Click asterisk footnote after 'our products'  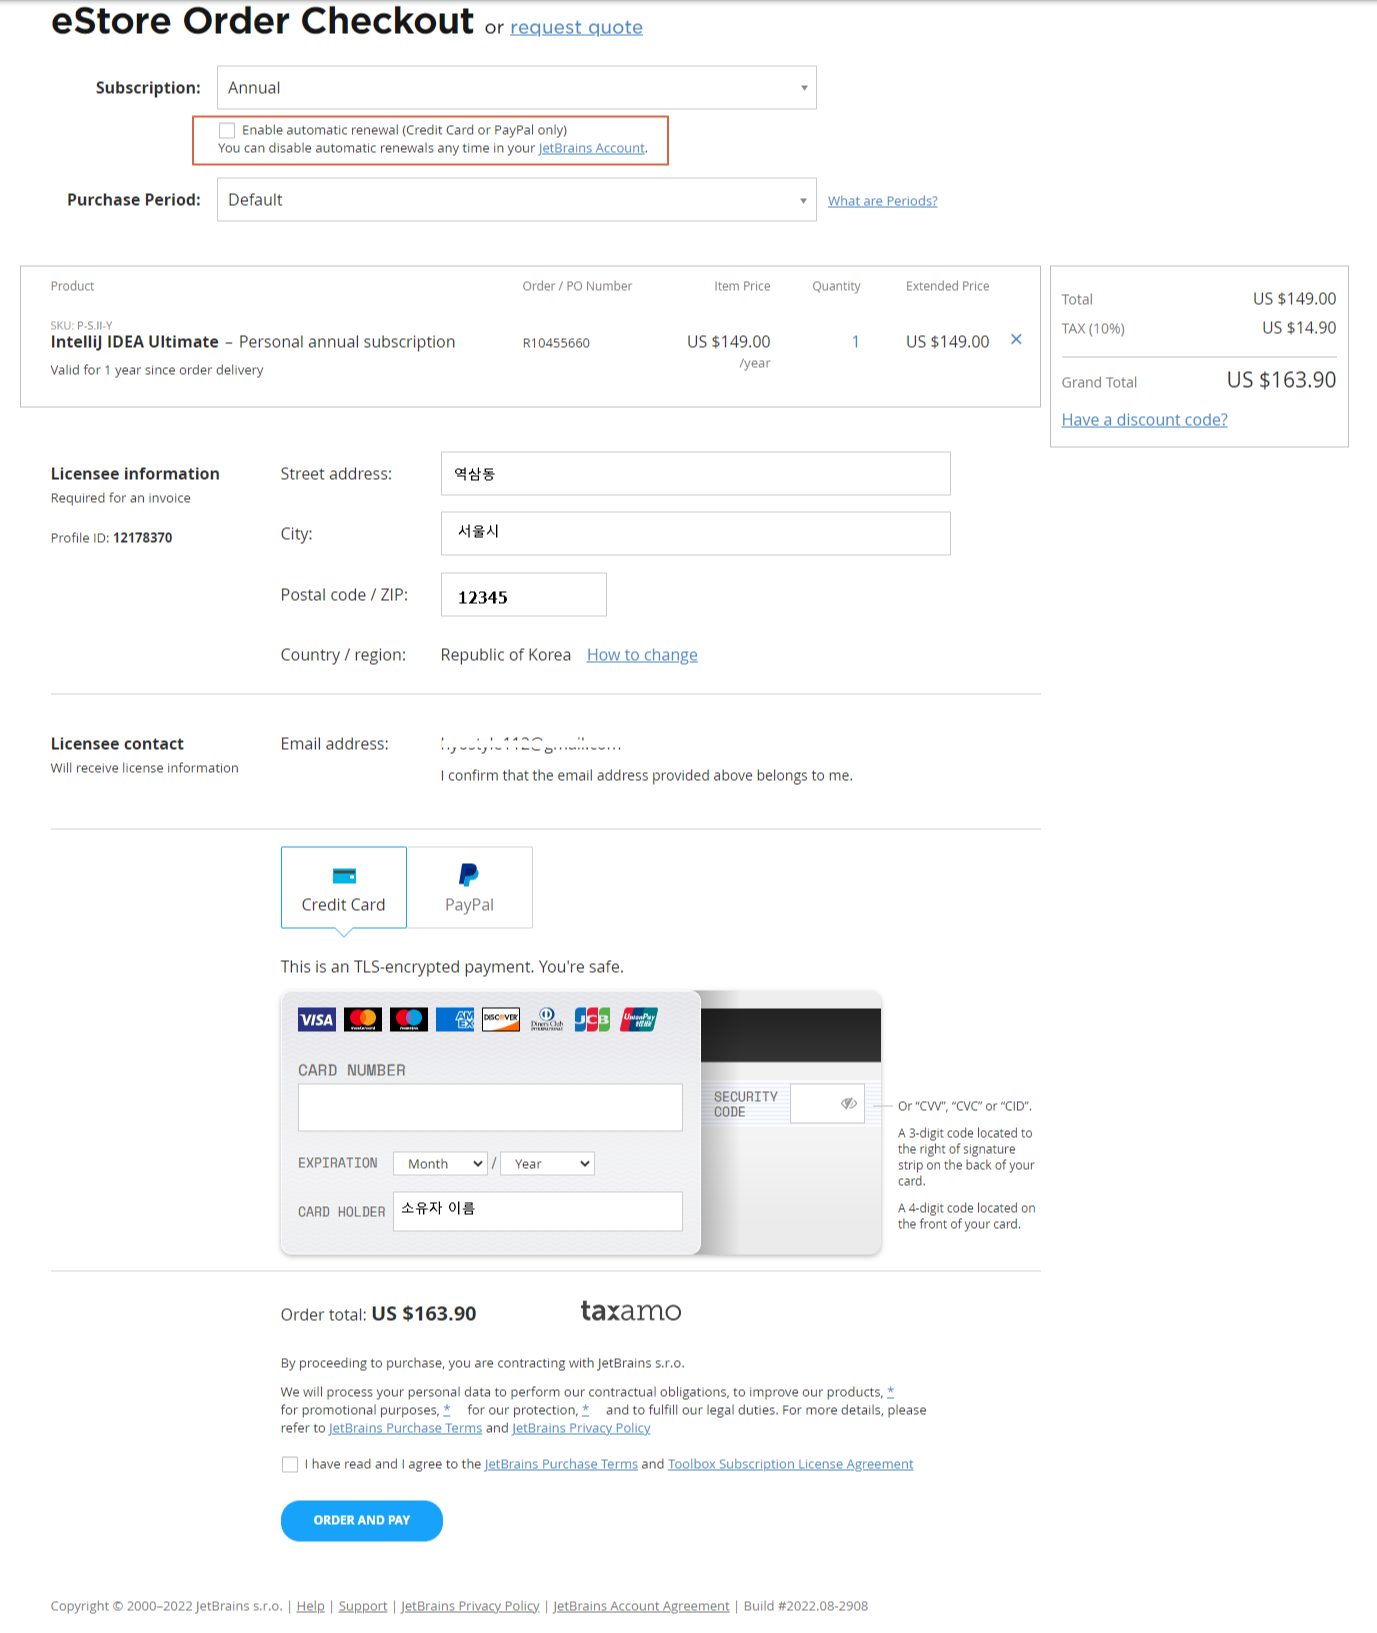(x=891, y=1391)
